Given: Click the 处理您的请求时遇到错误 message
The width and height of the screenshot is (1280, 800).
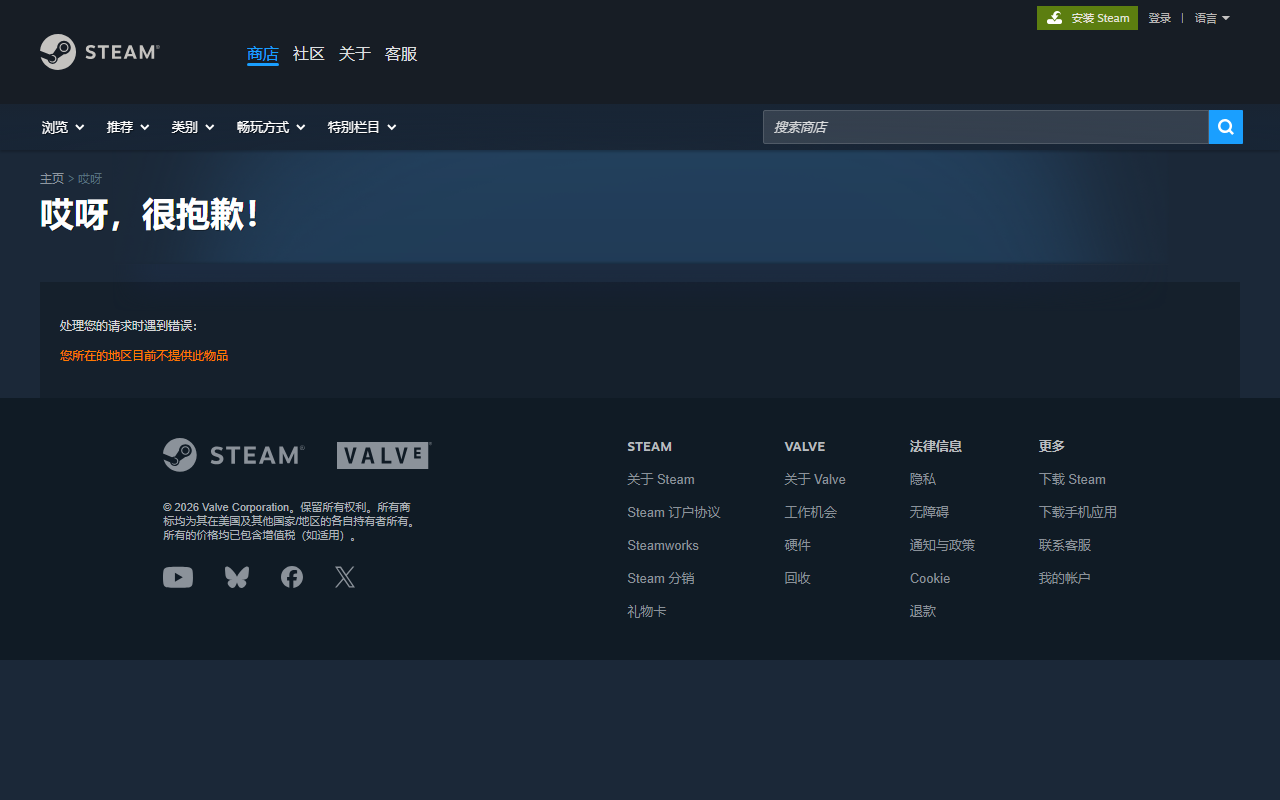Looking at the screenshot, I should [x=128, y=326].
